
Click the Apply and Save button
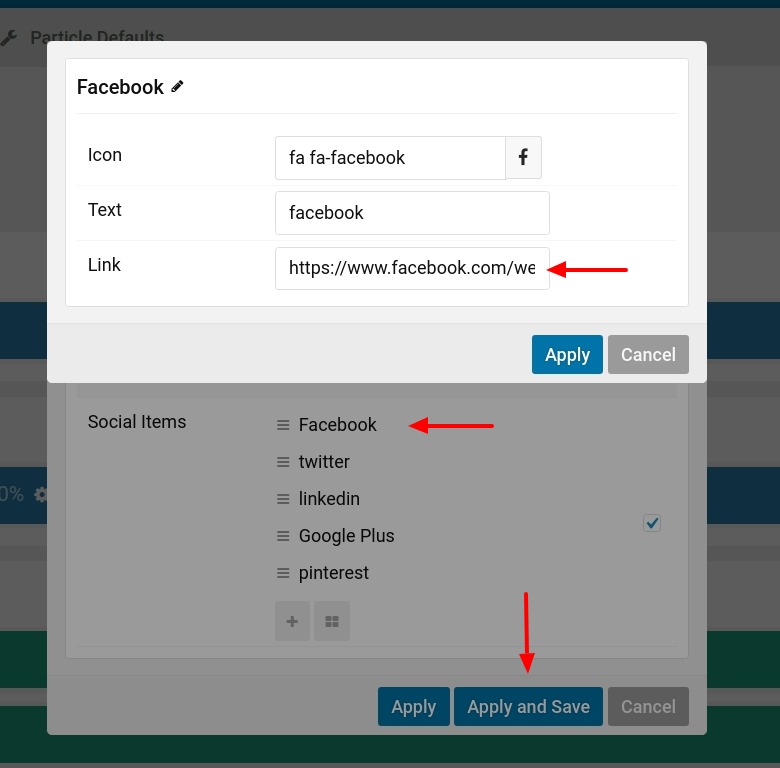(528, 707)
